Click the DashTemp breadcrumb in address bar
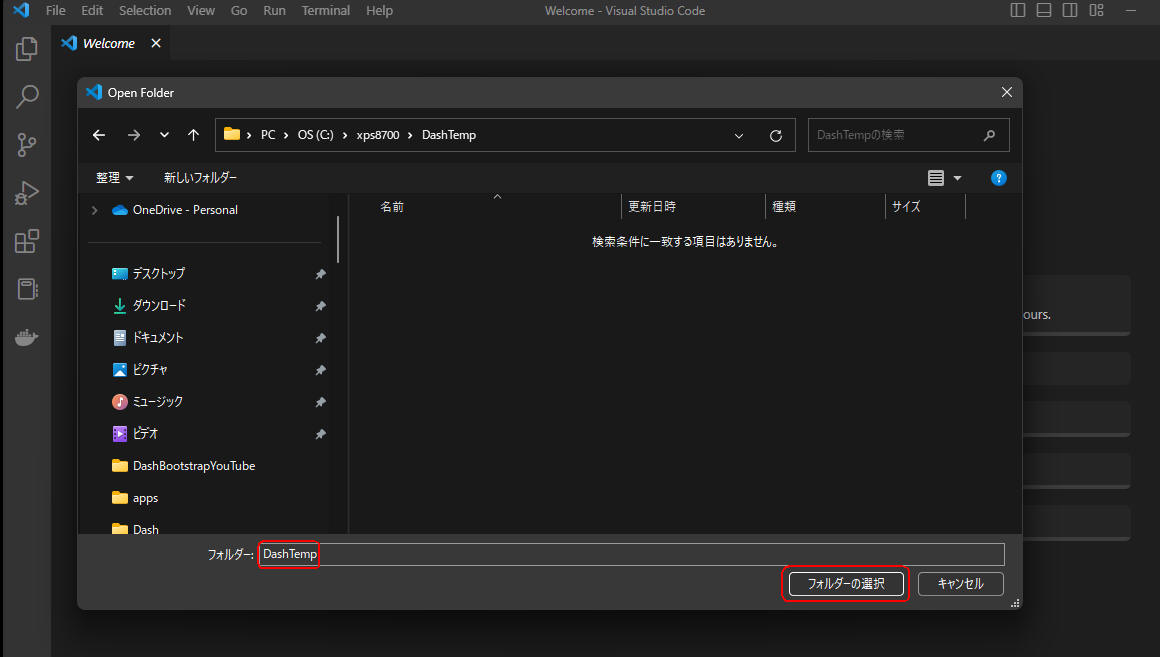 [449, 135]
